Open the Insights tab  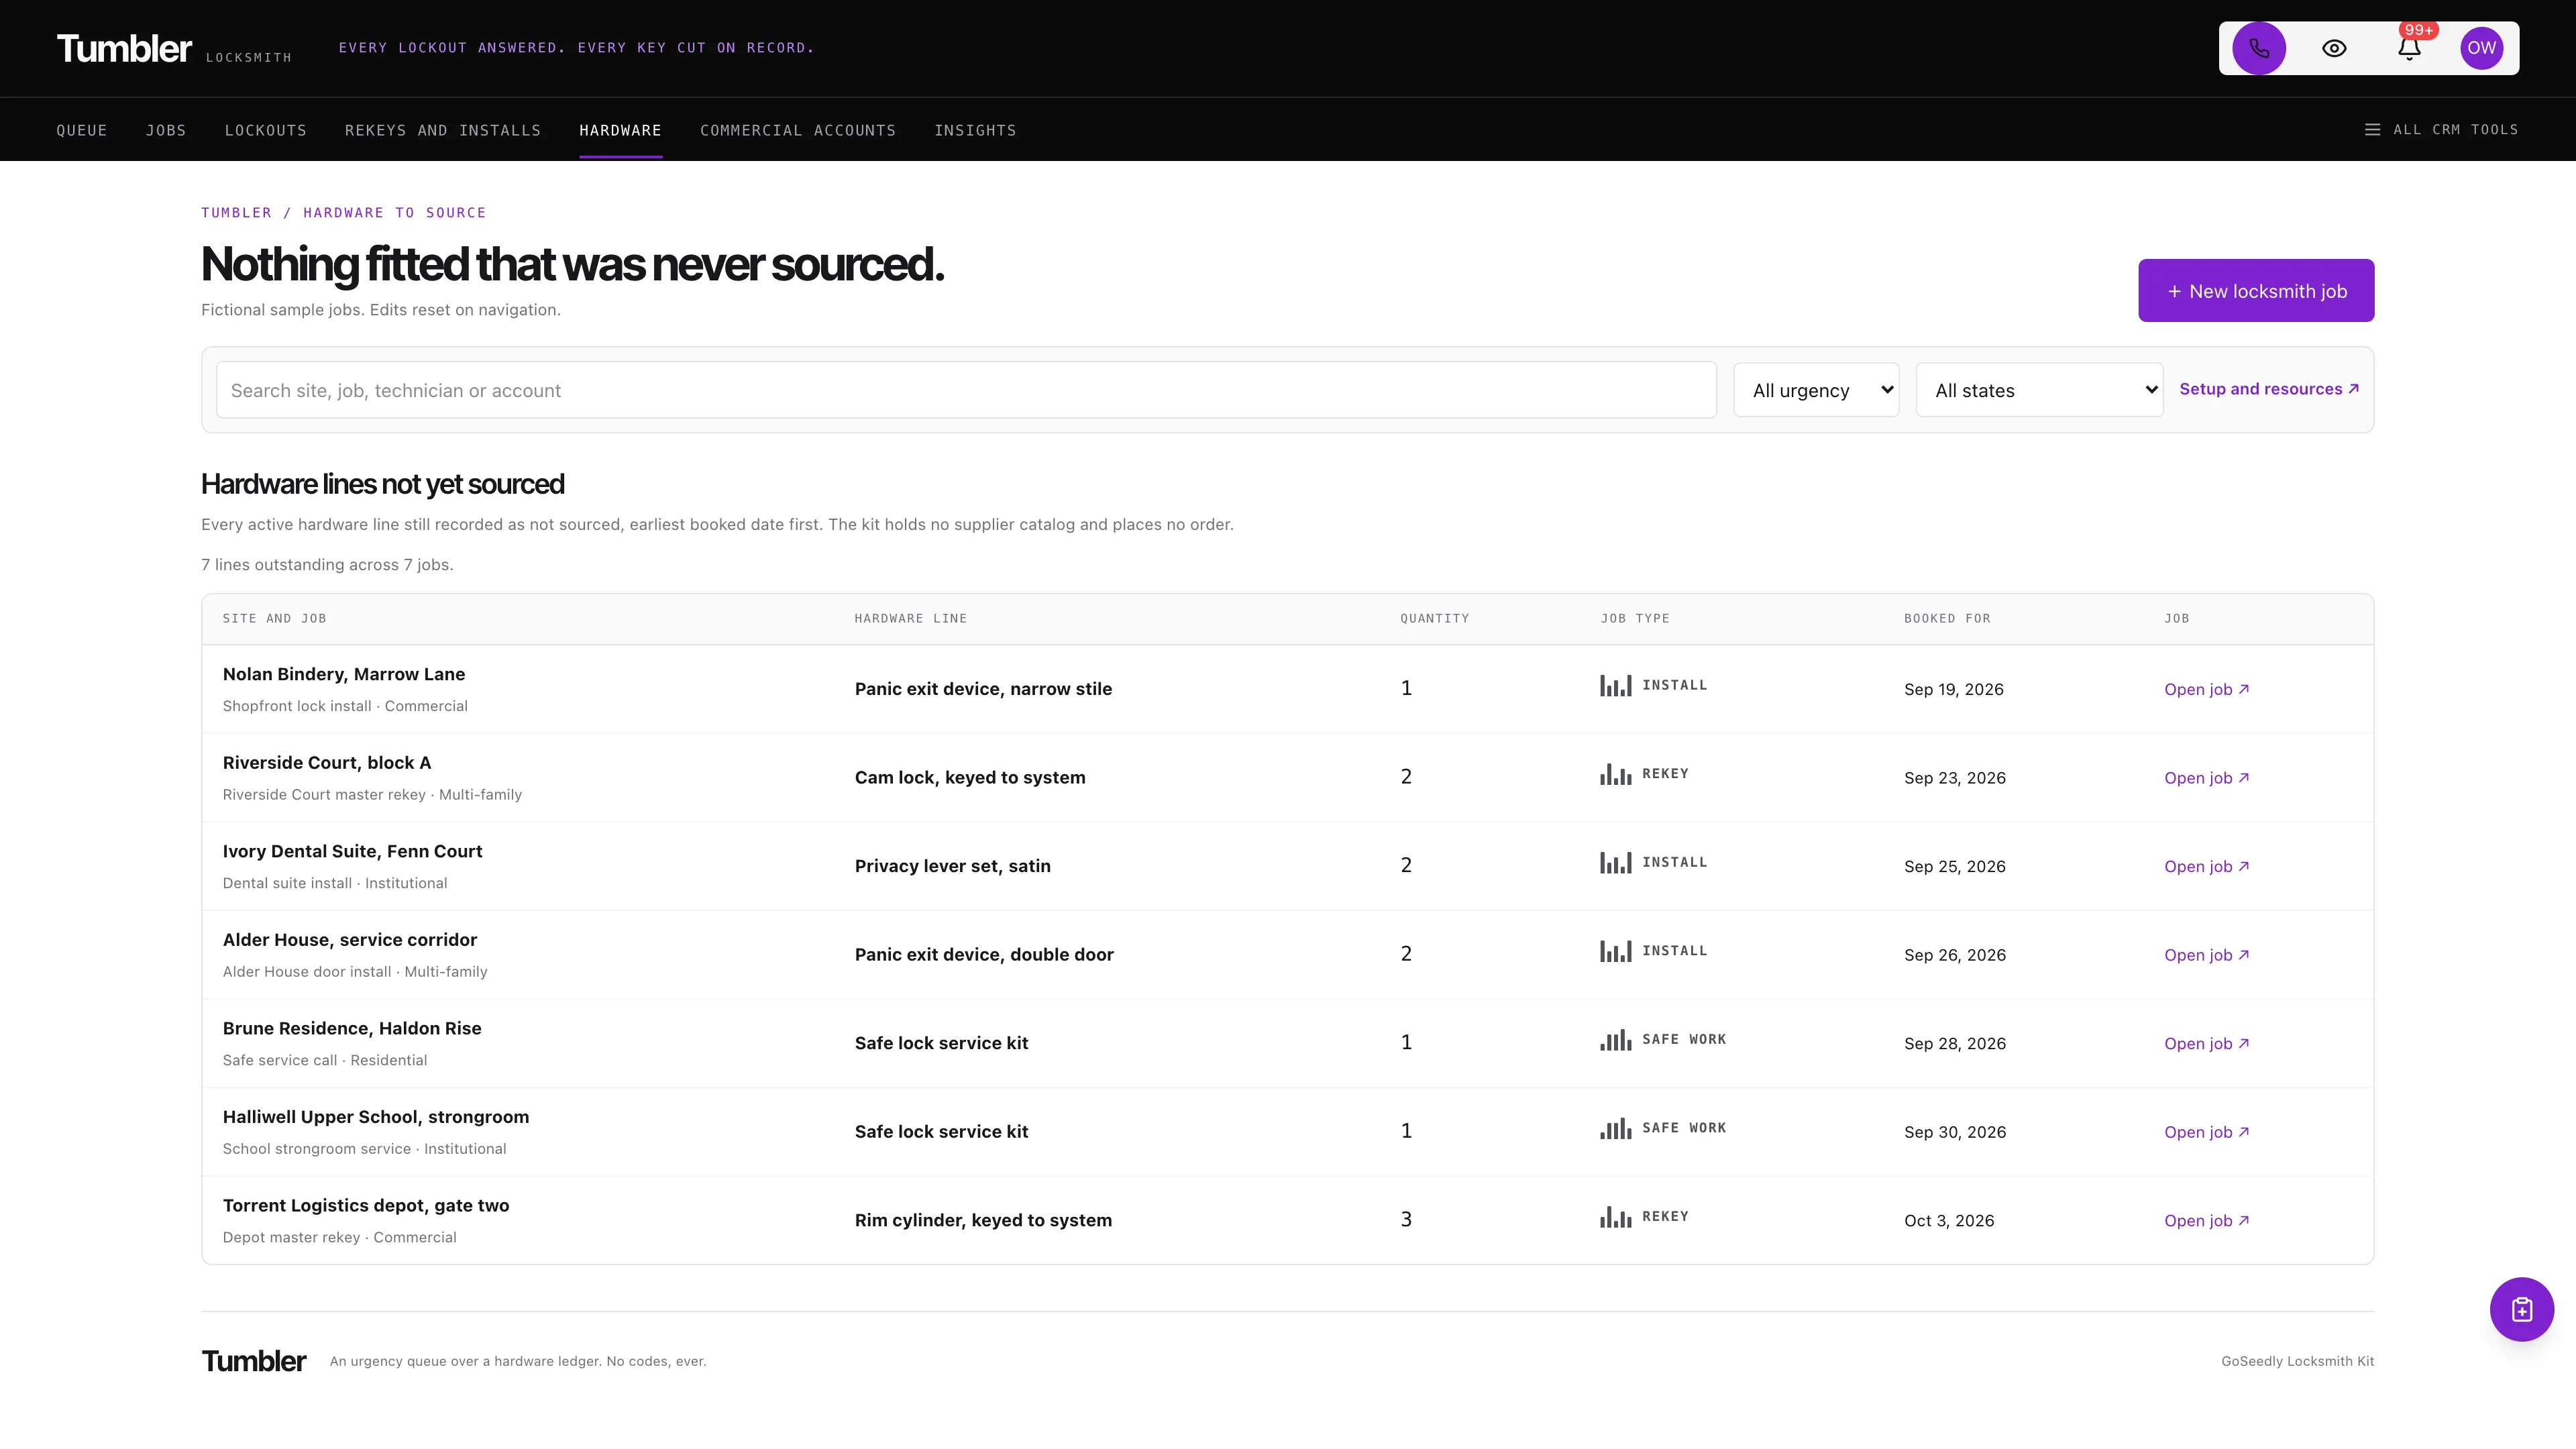point(975,130)
